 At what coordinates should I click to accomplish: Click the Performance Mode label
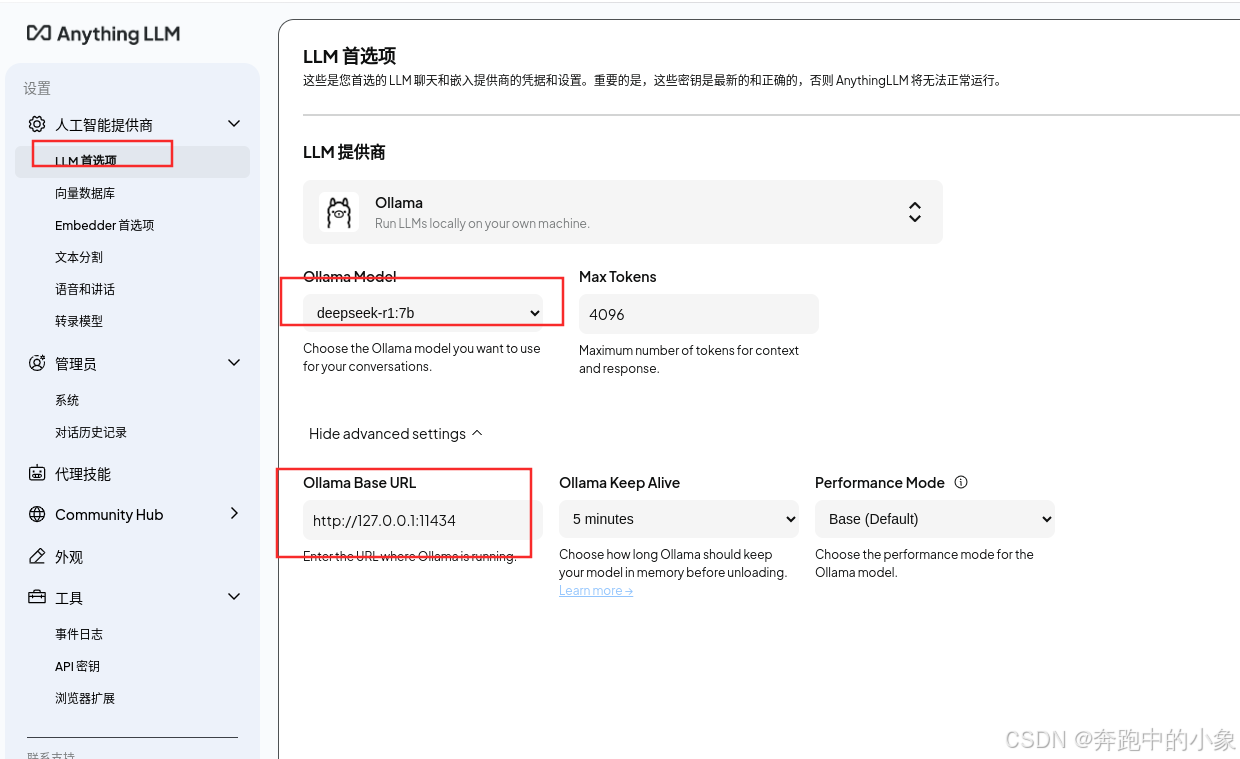tap(880, 482)
